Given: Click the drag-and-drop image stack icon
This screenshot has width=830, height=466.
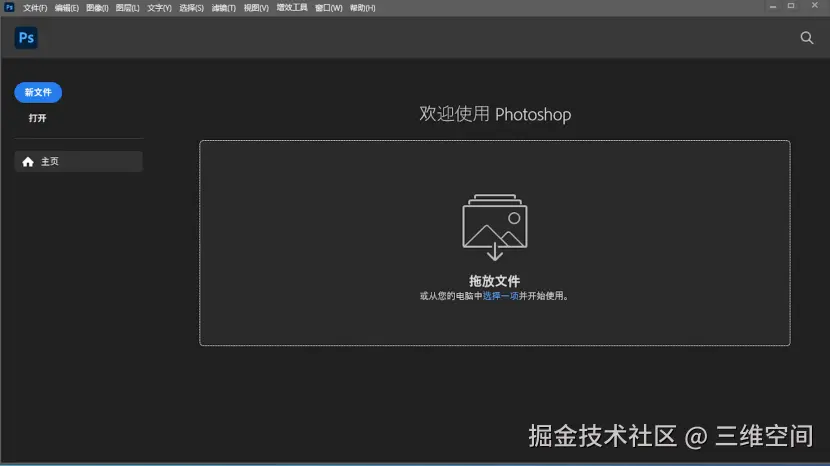Looking at the screenshot, I should 494,227.
